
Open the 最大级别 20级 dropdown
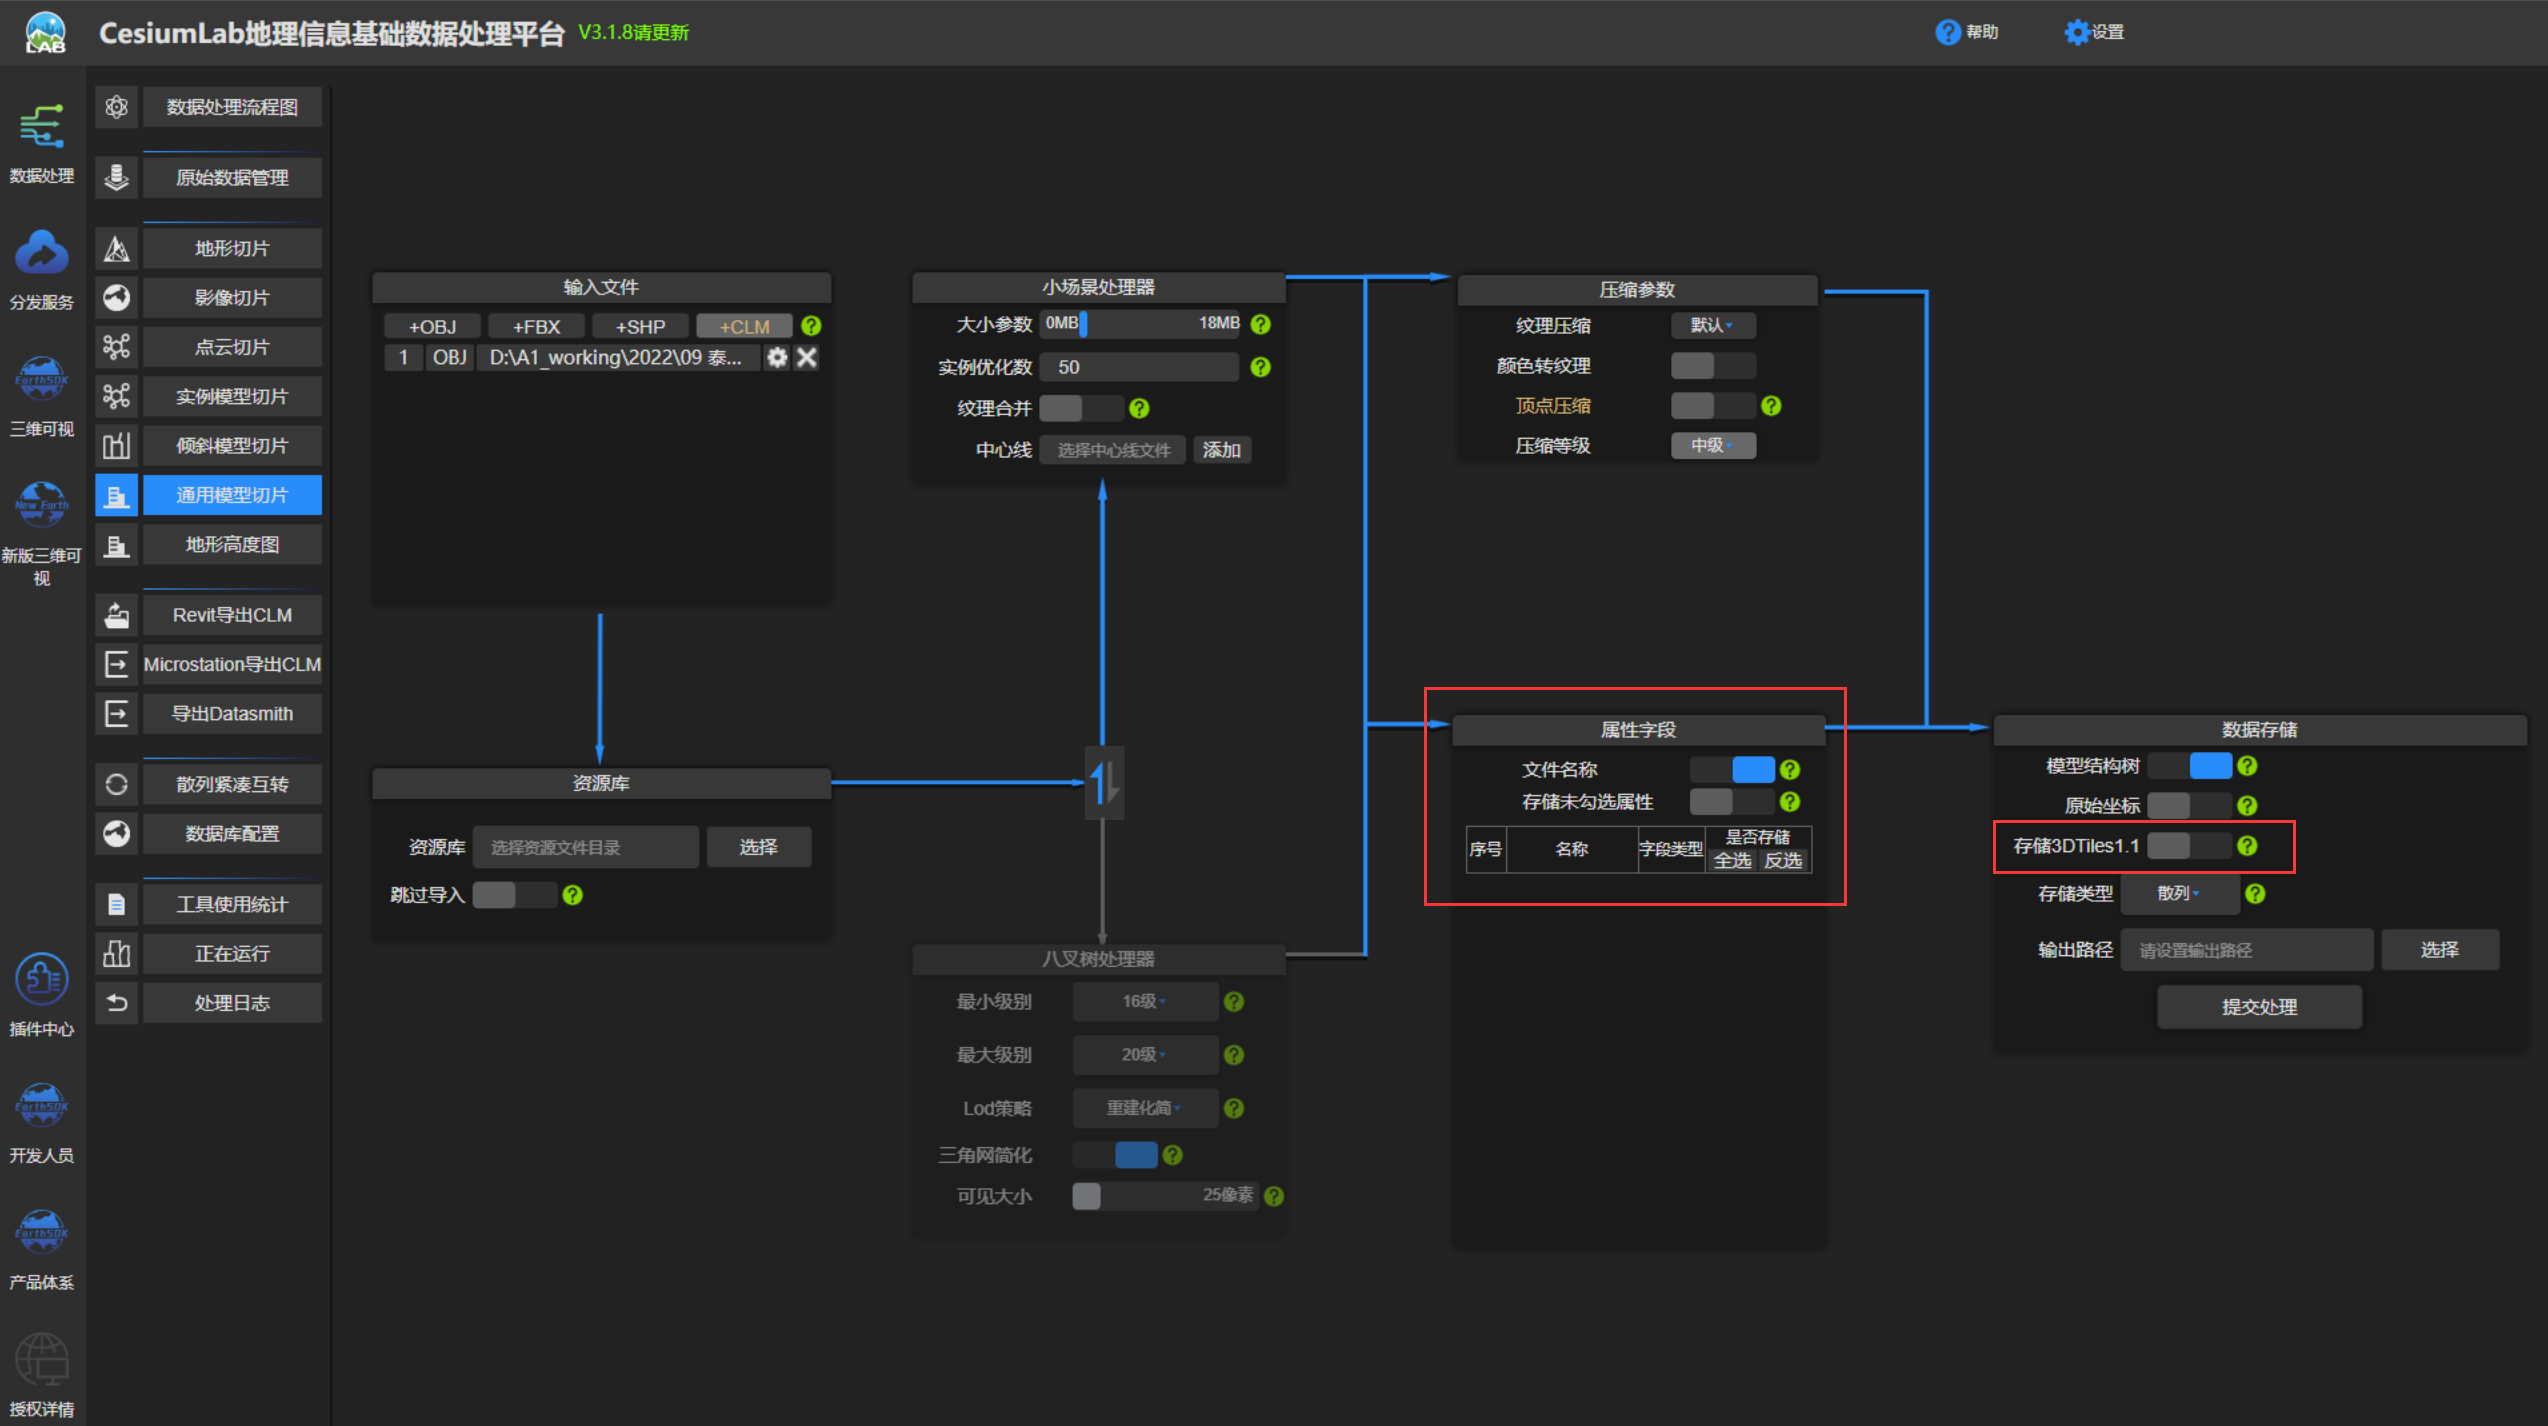pos(1145,1054)
